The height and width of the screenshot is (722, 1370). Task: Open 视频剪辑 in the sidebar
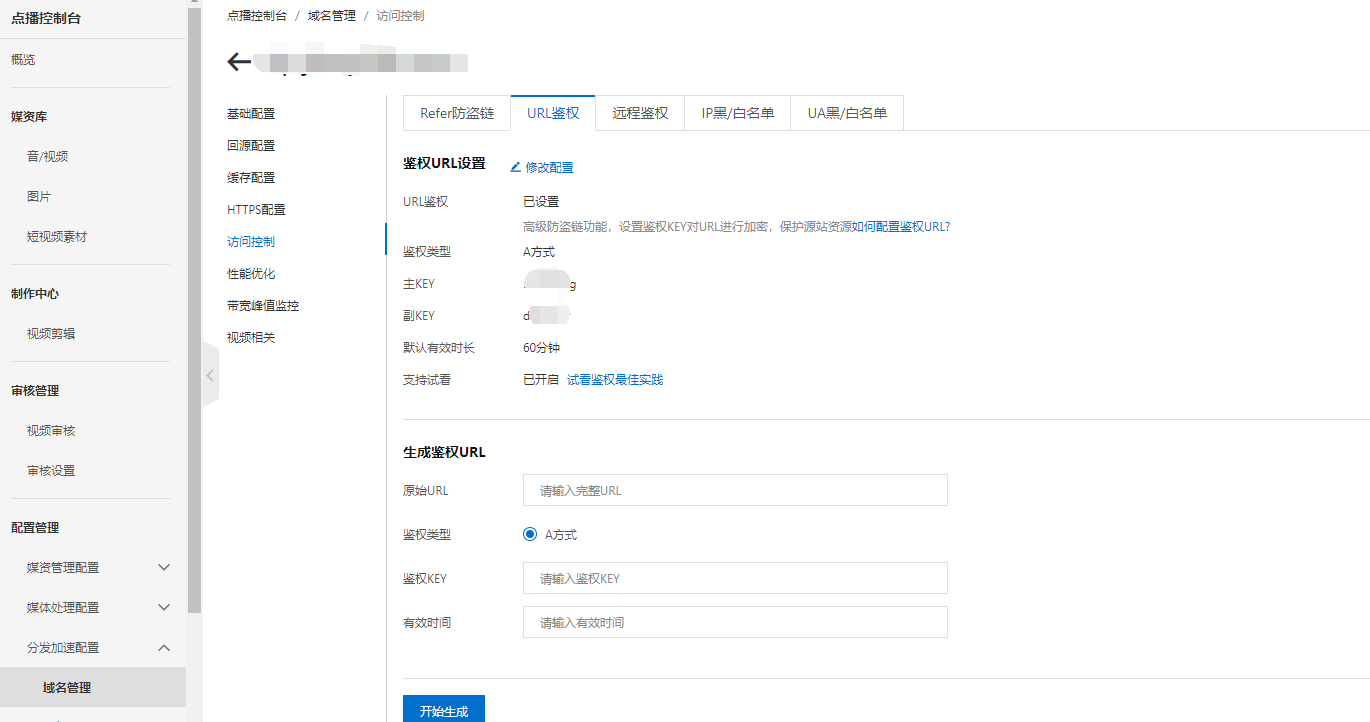click(51, 333)
